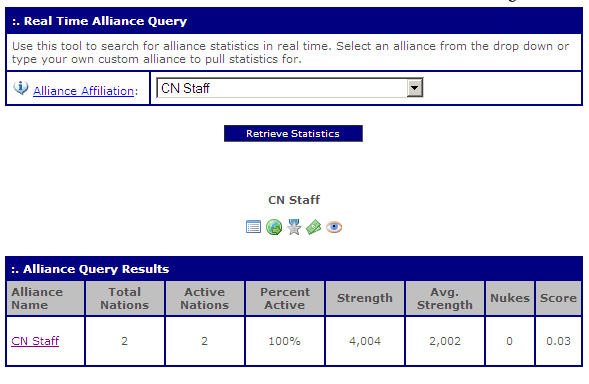Open the alliance list view icon
Image resolution: width=589 pixels, height=384 pixels.
253,227
